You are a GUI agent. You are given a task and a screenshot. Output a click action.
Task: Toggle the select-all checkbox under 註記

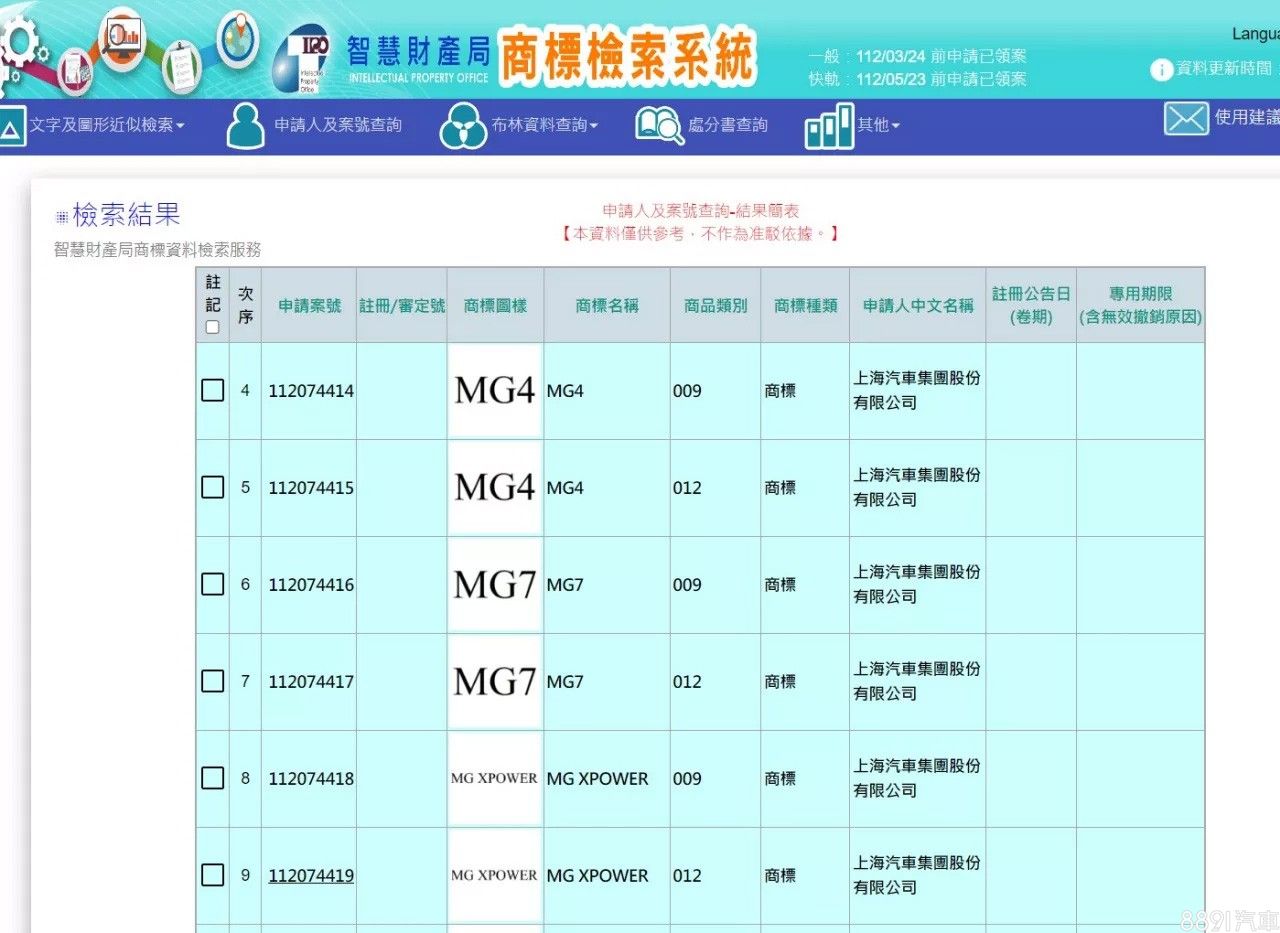pos(212,327)
